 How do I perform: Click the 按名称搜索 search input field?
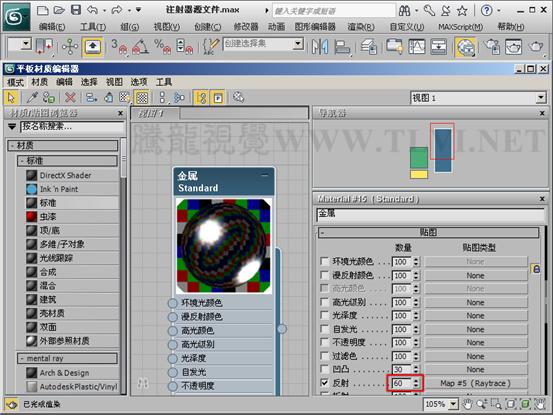click(x=72, y=127)
